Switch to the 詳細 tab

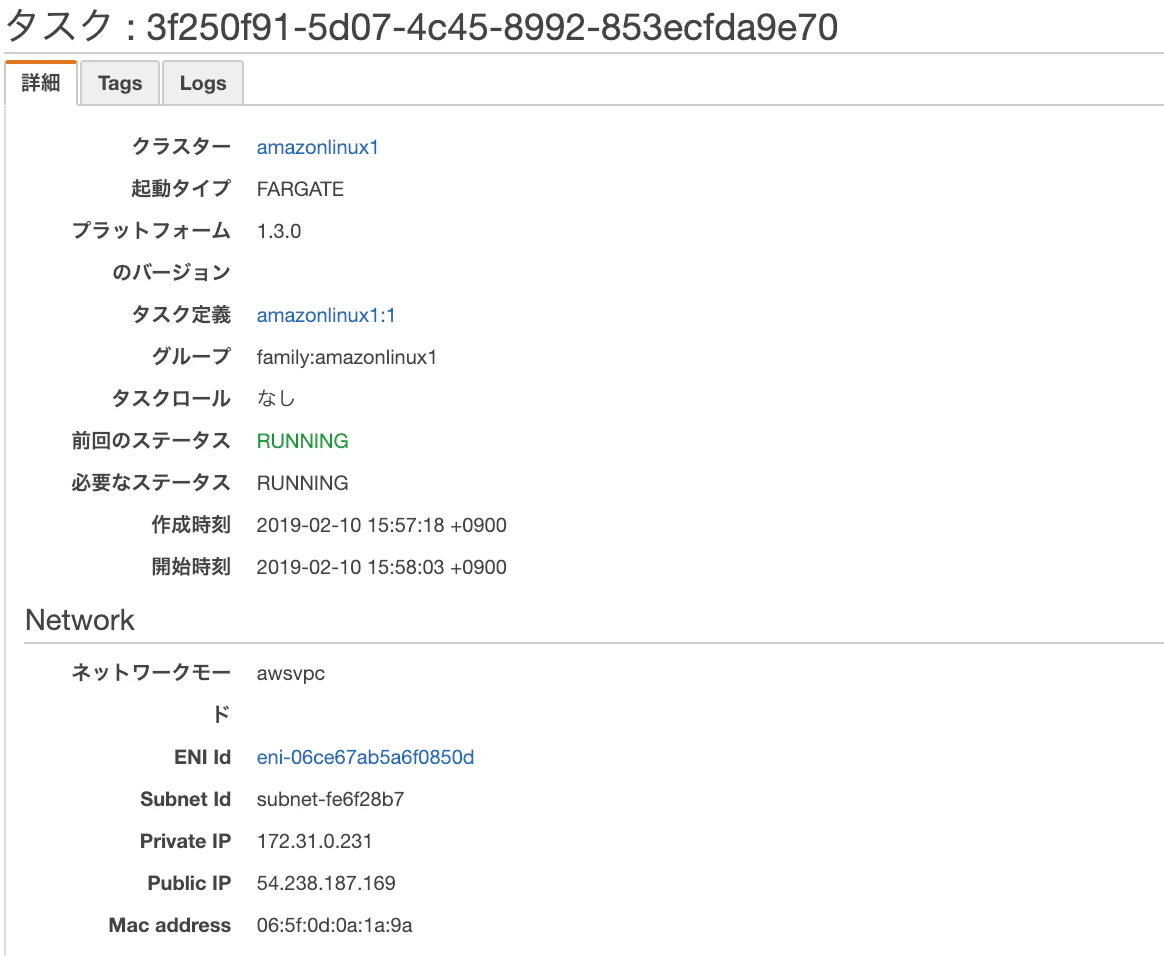(41, 82)
